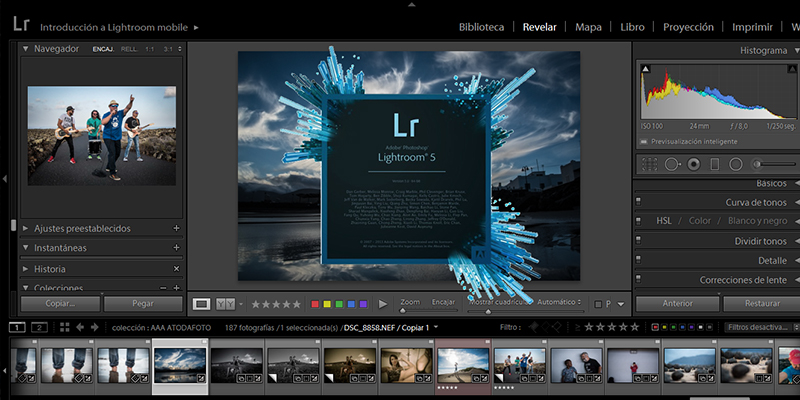Select the Adjustment Brush tool
This screenshot has height=400, width=800.
pyautogui.click(x=774, y=164)
